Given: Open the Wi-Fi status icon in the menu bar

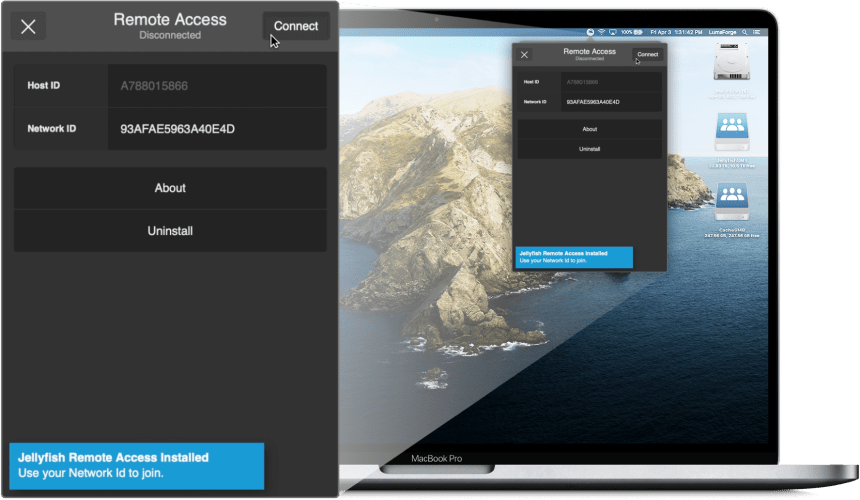Looking at the screenshot, I should point(601,32).
